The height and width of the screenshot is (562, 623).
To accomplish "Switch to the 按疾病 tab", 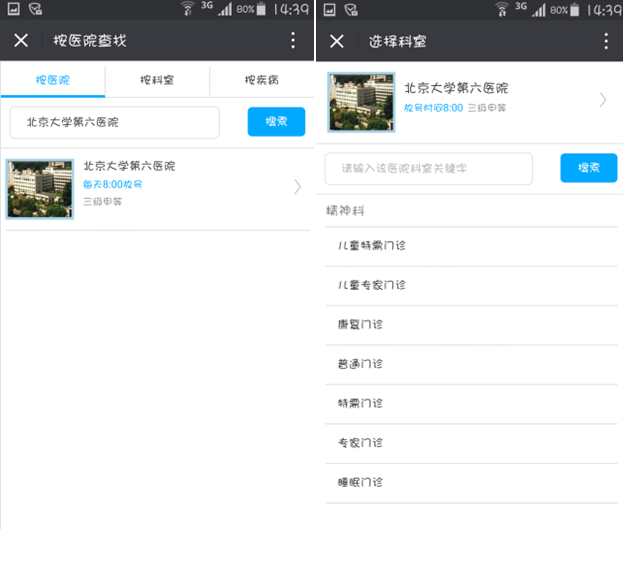I will [x=262, y=80].
